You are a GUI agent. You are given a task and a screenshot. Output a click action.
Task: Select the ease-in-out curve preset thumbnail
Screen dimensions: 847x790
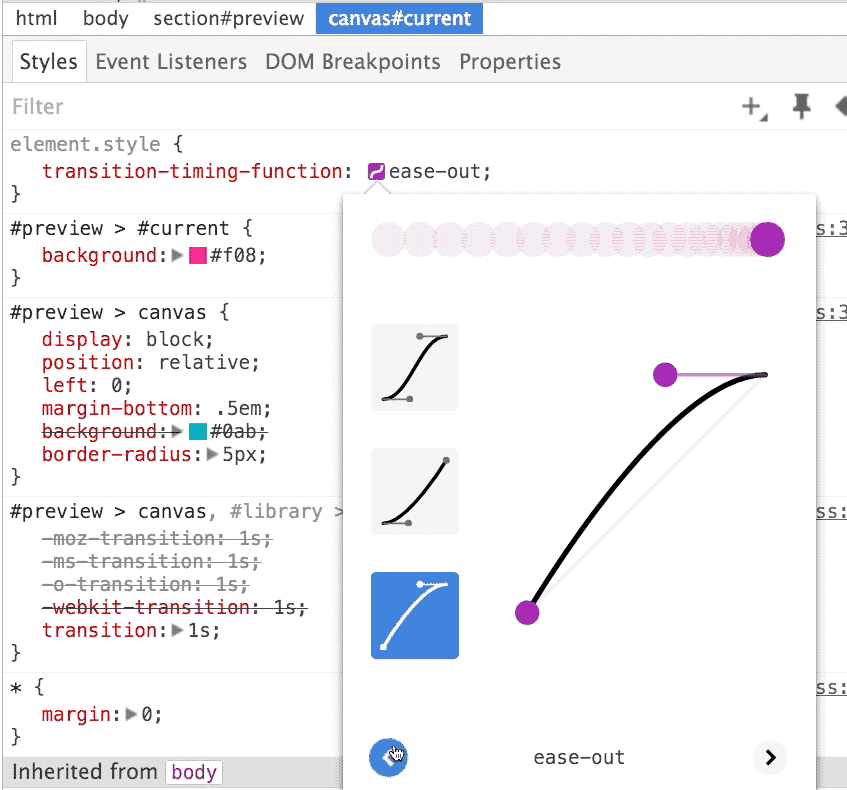[x=415, y=367]
